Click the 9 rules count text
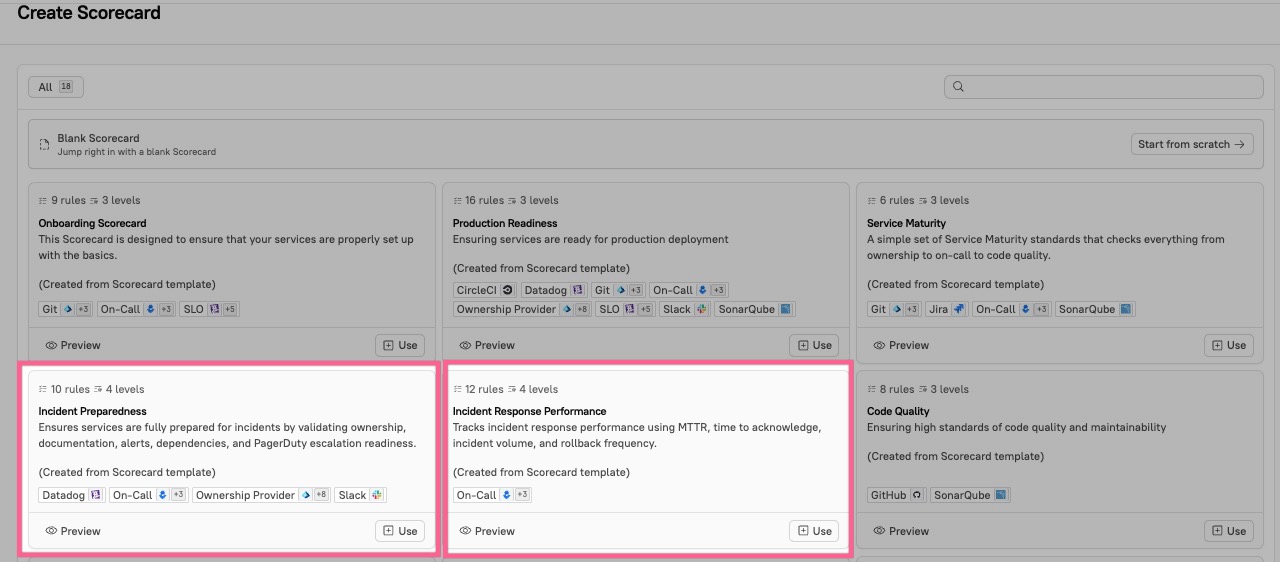This screenshot has width=1280, height=562. pos(68,200)
